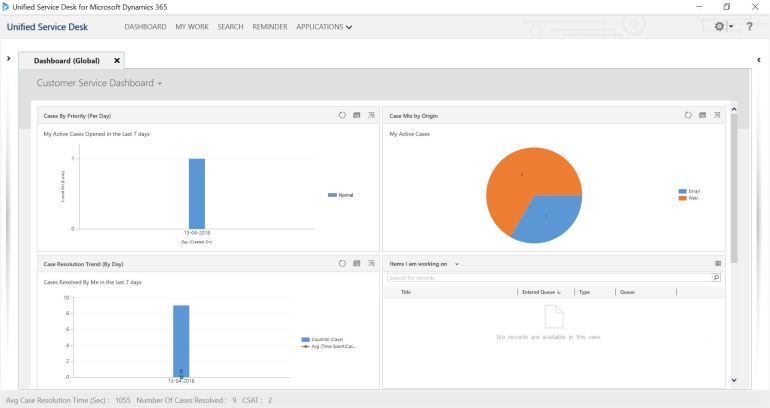Image resolution: width=770 pixels, height=408 pixels.
Task: View records for Cases By Priority chart
Action: point(356,115)
